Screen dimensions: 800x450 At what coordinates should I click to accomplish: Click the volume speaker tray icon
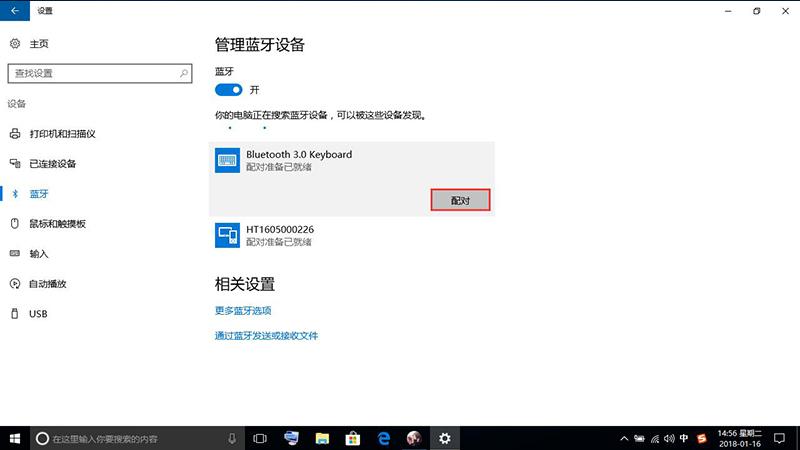(x=669, y=438)
